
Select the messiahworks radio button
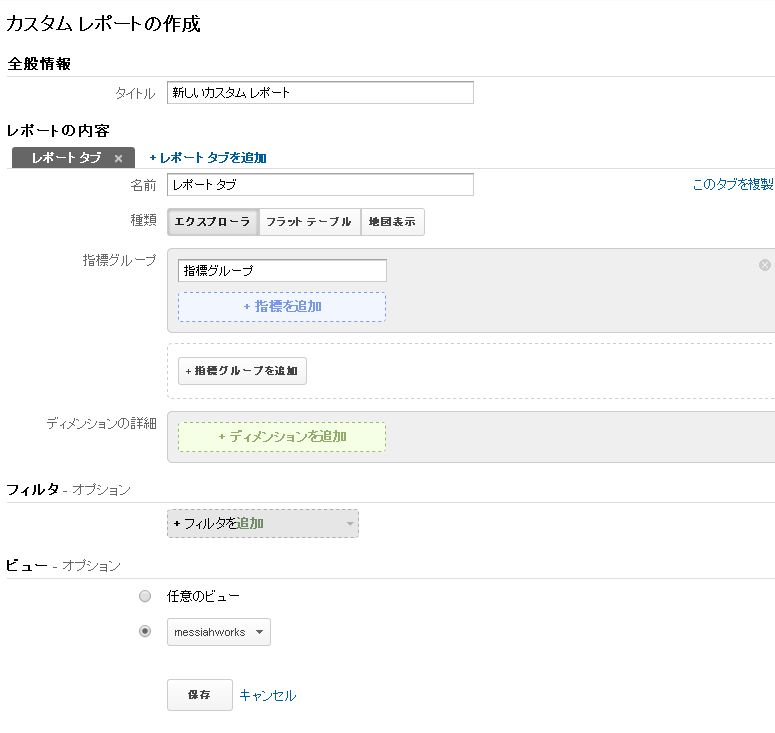tap(145, 631)
